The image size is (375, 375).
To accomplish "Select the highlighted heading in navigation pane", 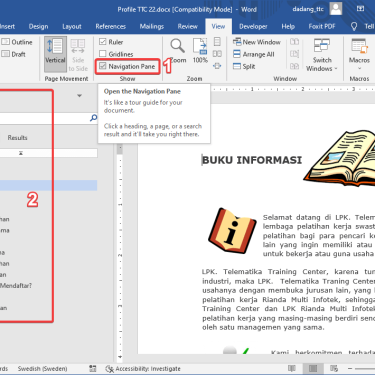I will (49, 185).
